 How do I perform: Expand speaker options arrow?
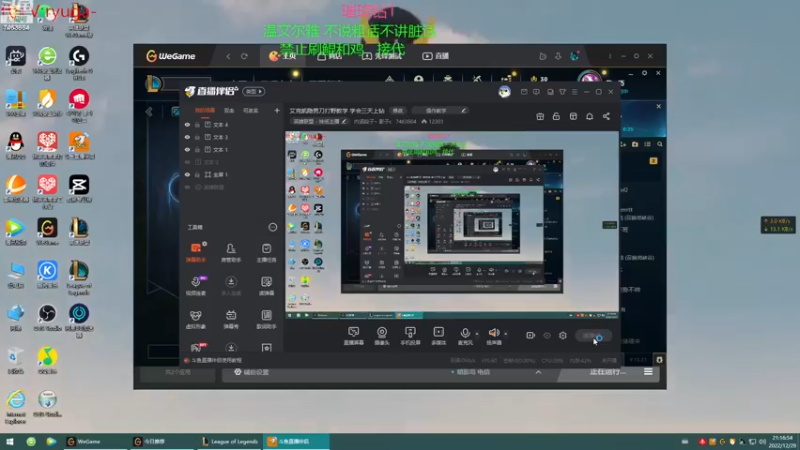click(x=506, y=334)
